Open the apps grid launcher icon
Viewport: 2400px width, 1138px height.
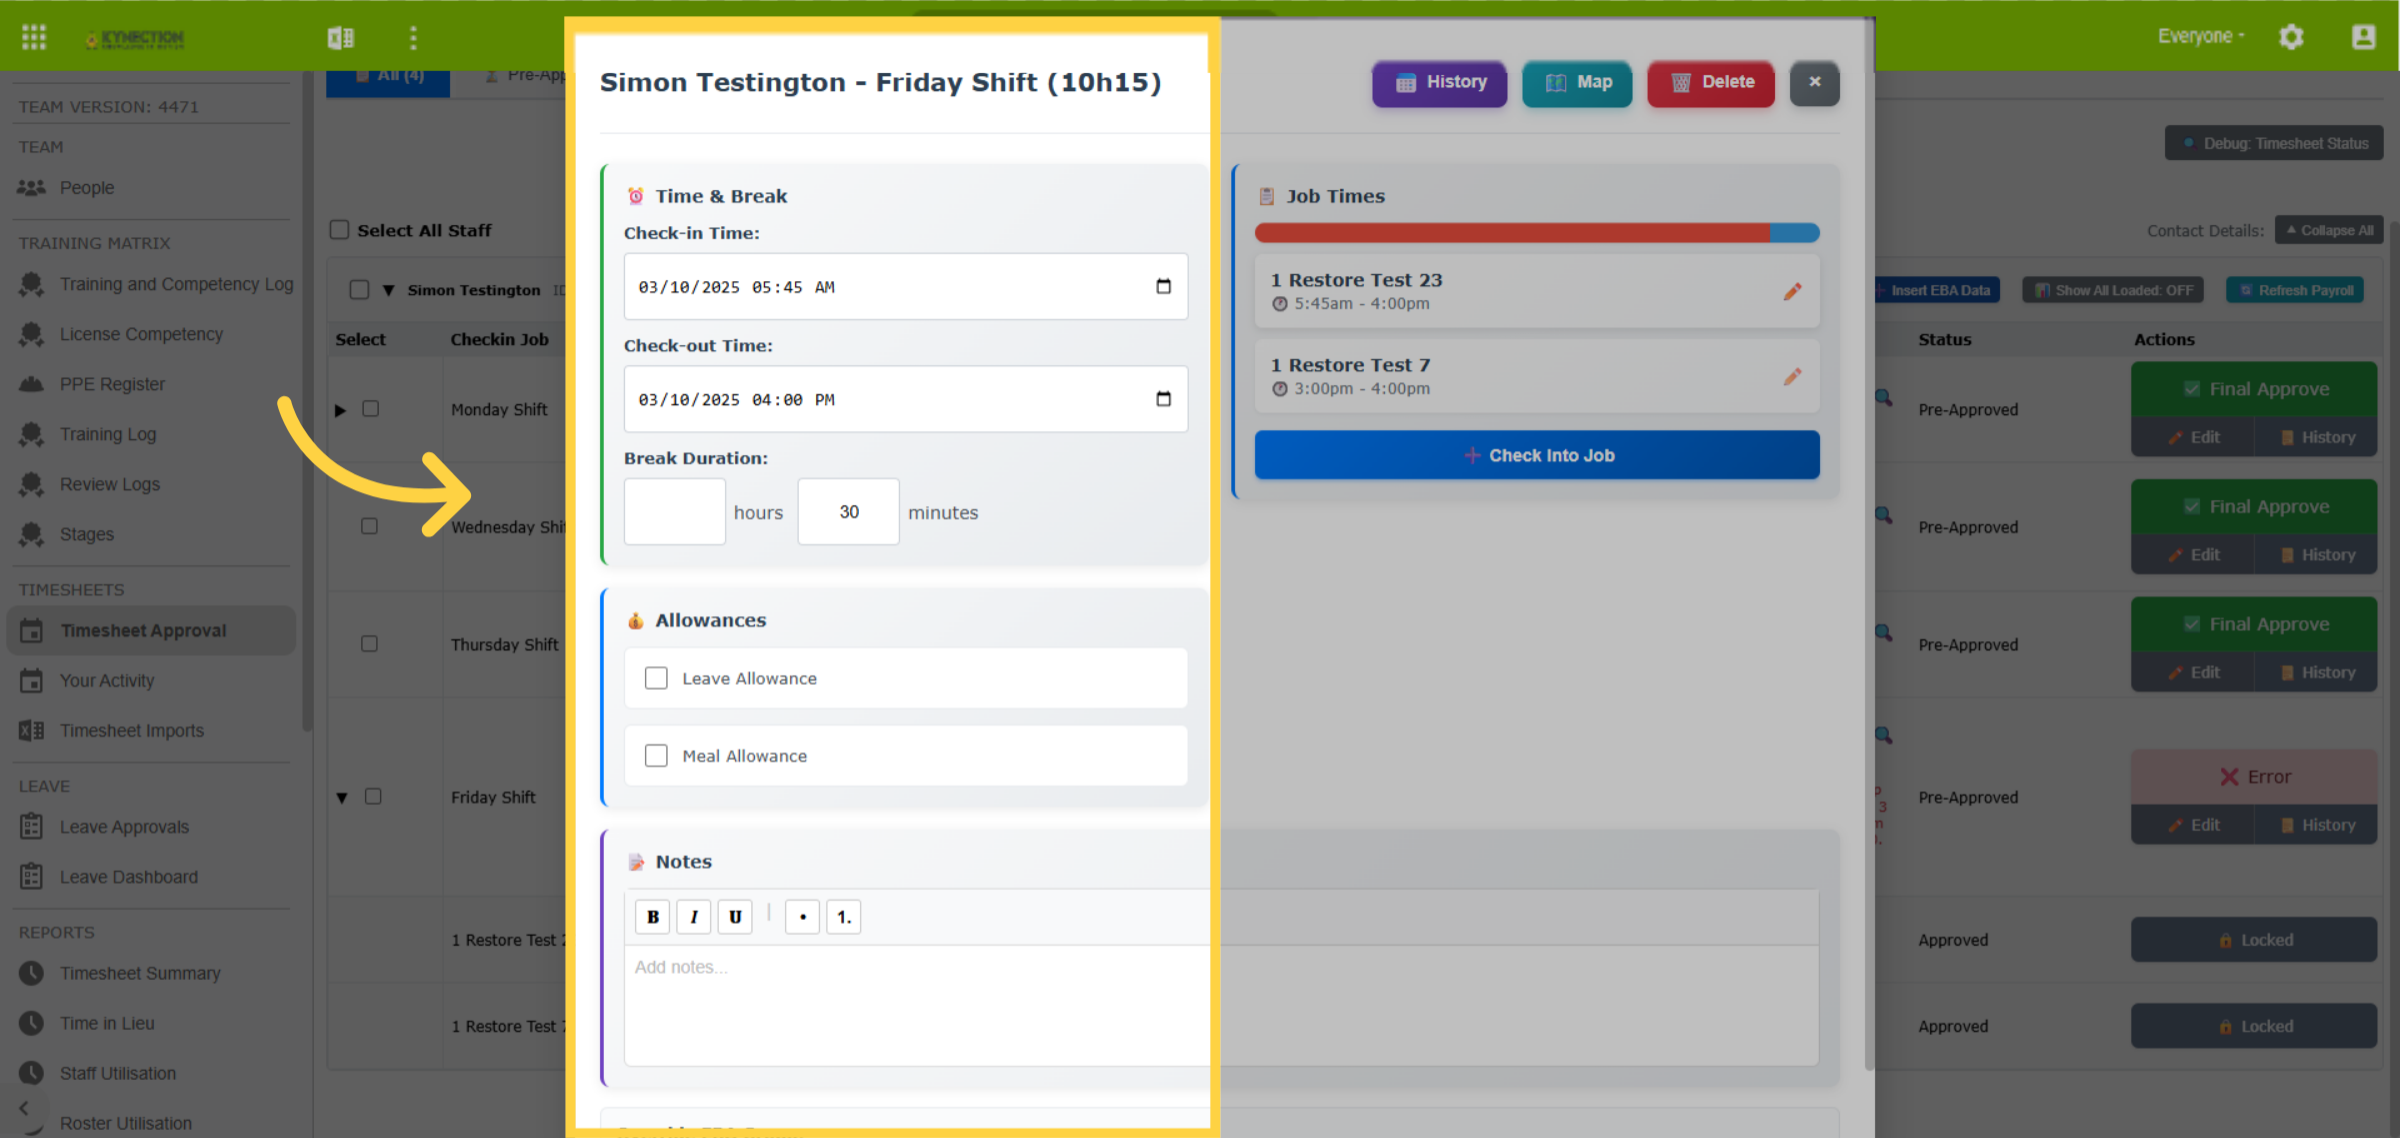click(34, 37)
